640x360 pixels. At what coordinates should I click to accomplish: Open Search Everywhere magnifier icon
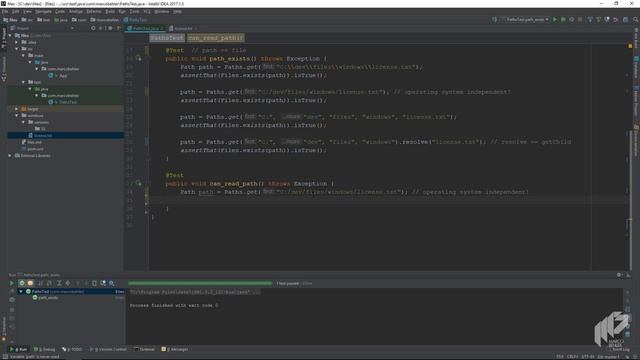636,20
